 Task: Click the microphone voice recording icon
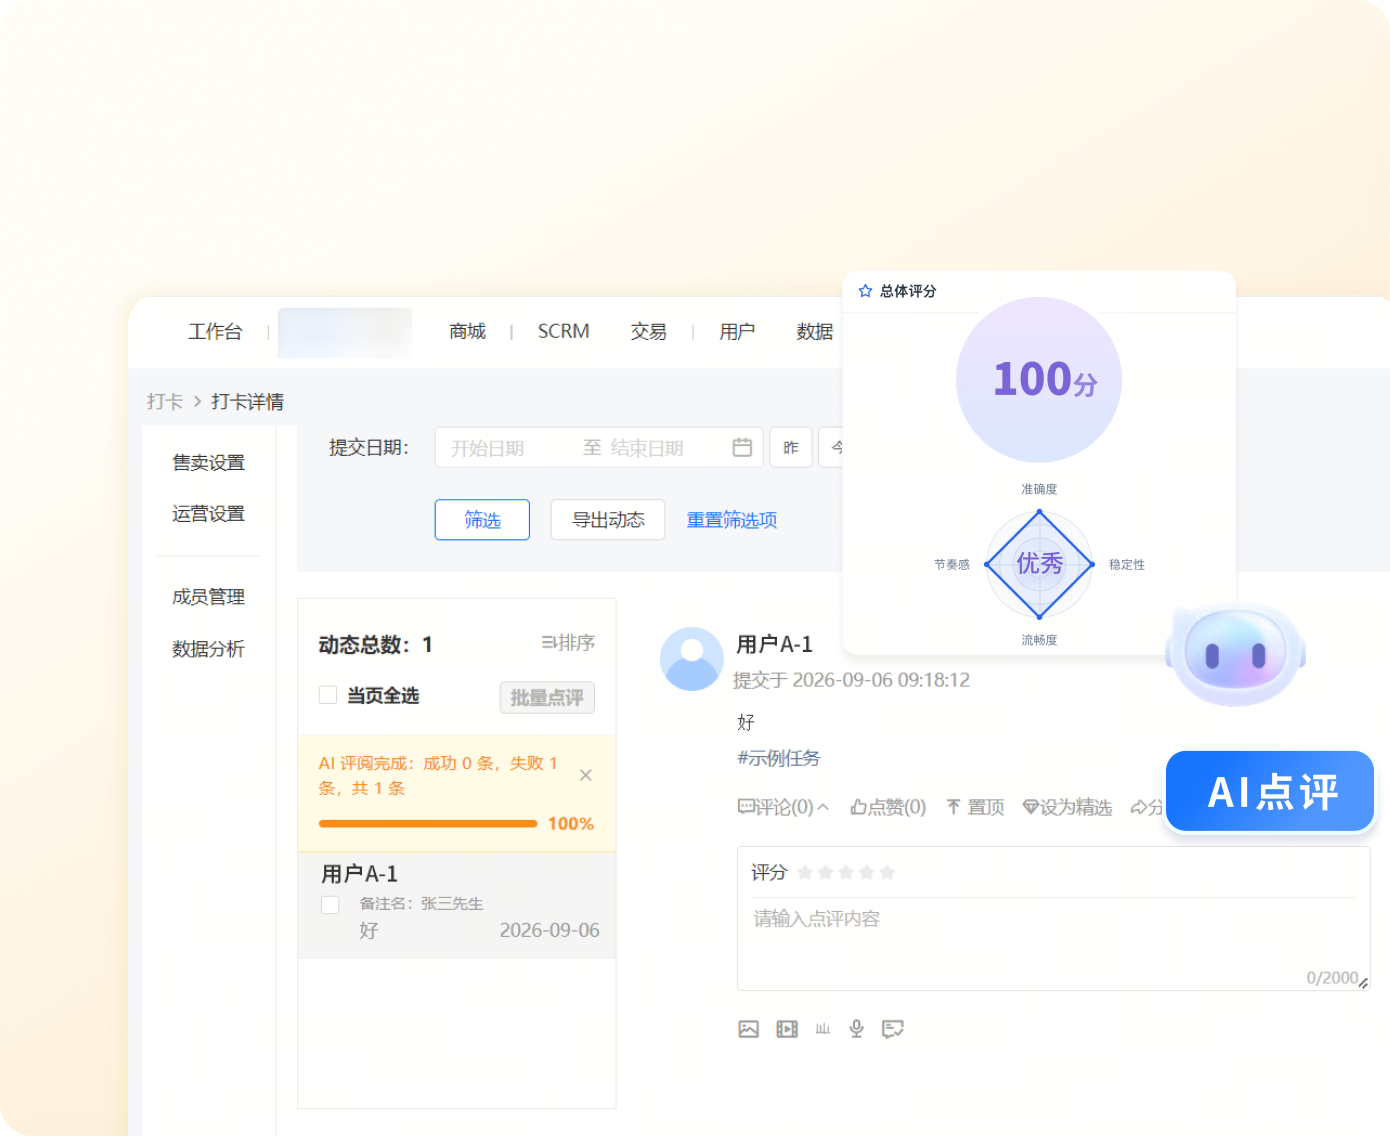[x=856, y=1029]
